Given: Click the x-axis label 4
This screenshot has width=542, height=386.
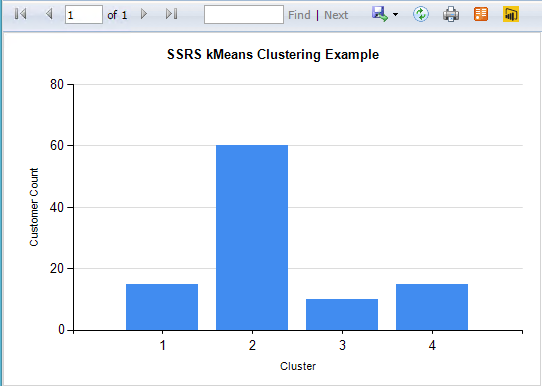Looking at the screenshot, I should click(x=432, y=345).
